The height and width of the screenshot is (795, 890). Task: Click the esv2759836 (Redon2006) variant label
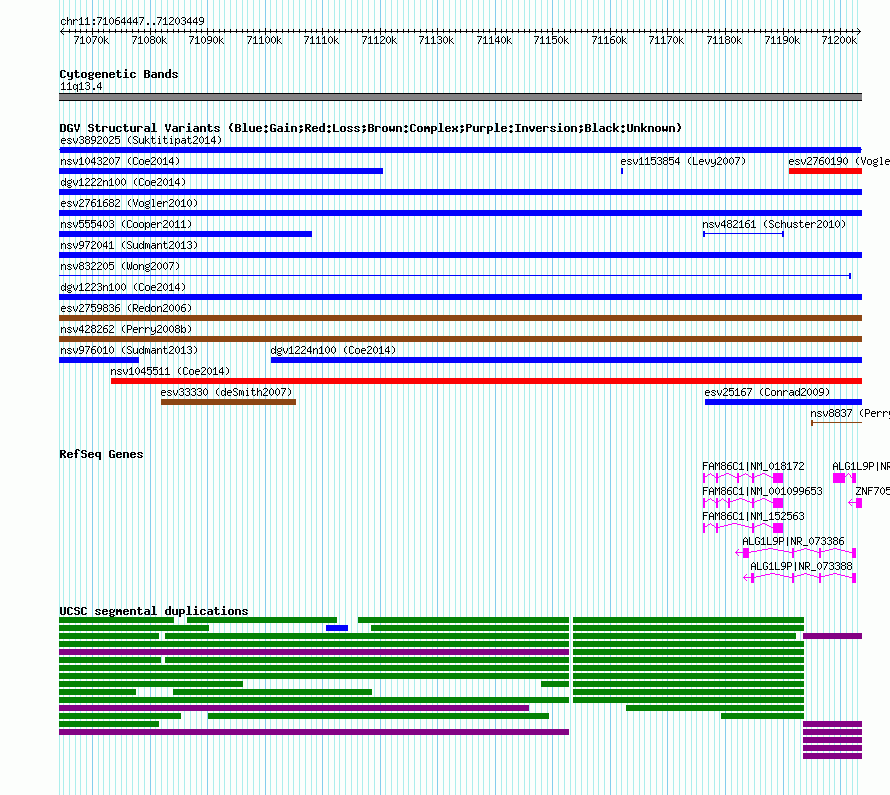click(x=126, y=308)
